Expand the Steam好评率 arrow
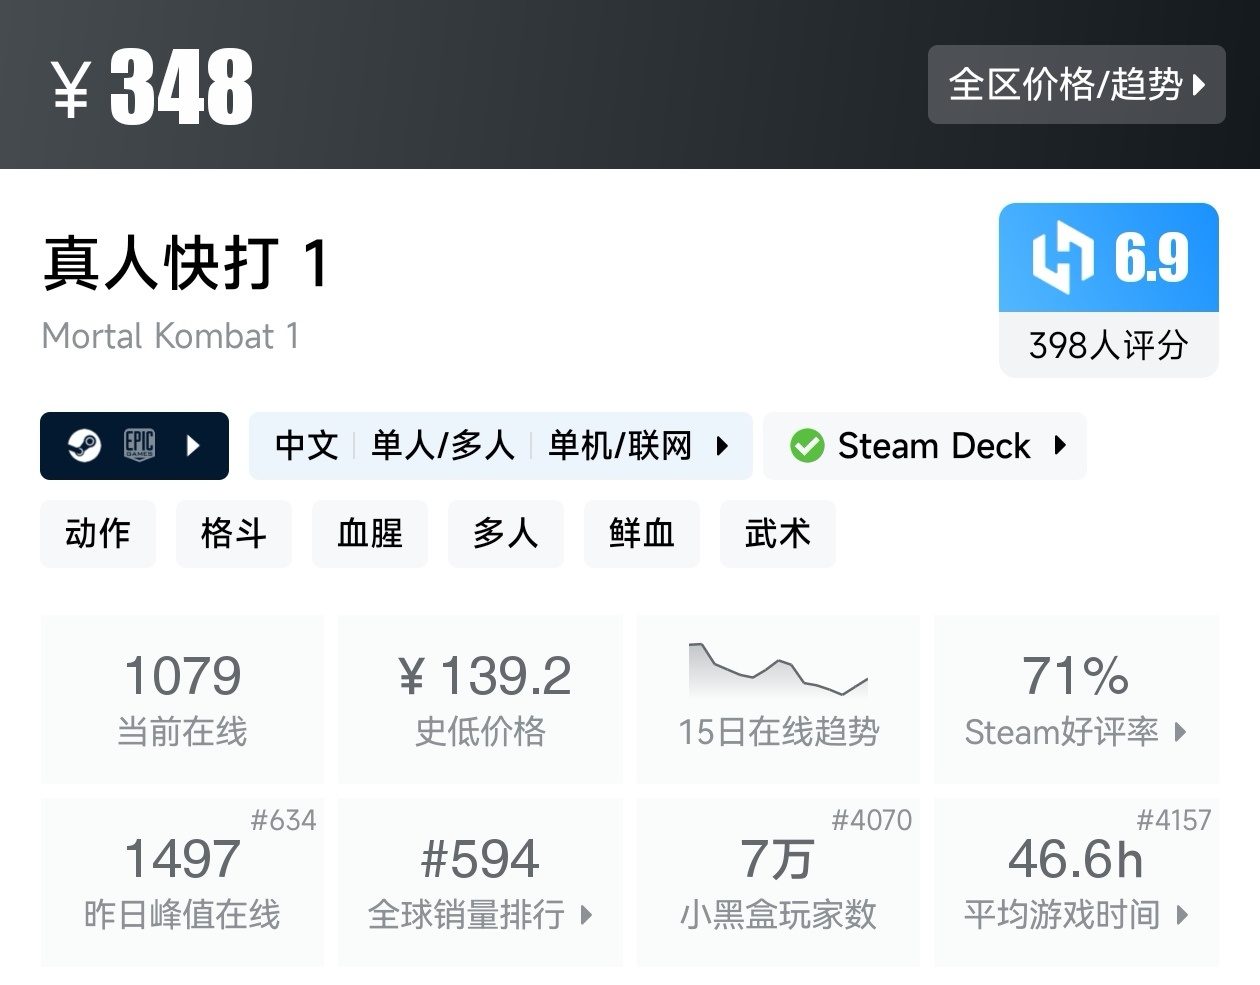Screen dimensions: 1260x985 [x=1180, y=732]
